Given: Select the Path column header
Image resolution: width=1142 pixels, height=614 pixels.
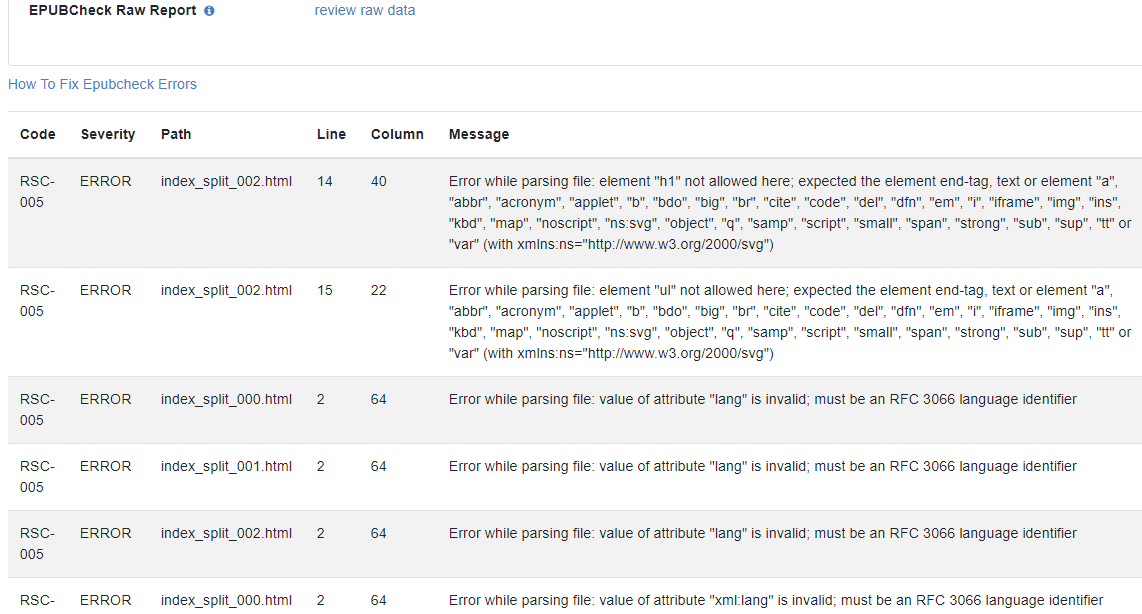Looking at the screenshot, I should tap(176, 134).
